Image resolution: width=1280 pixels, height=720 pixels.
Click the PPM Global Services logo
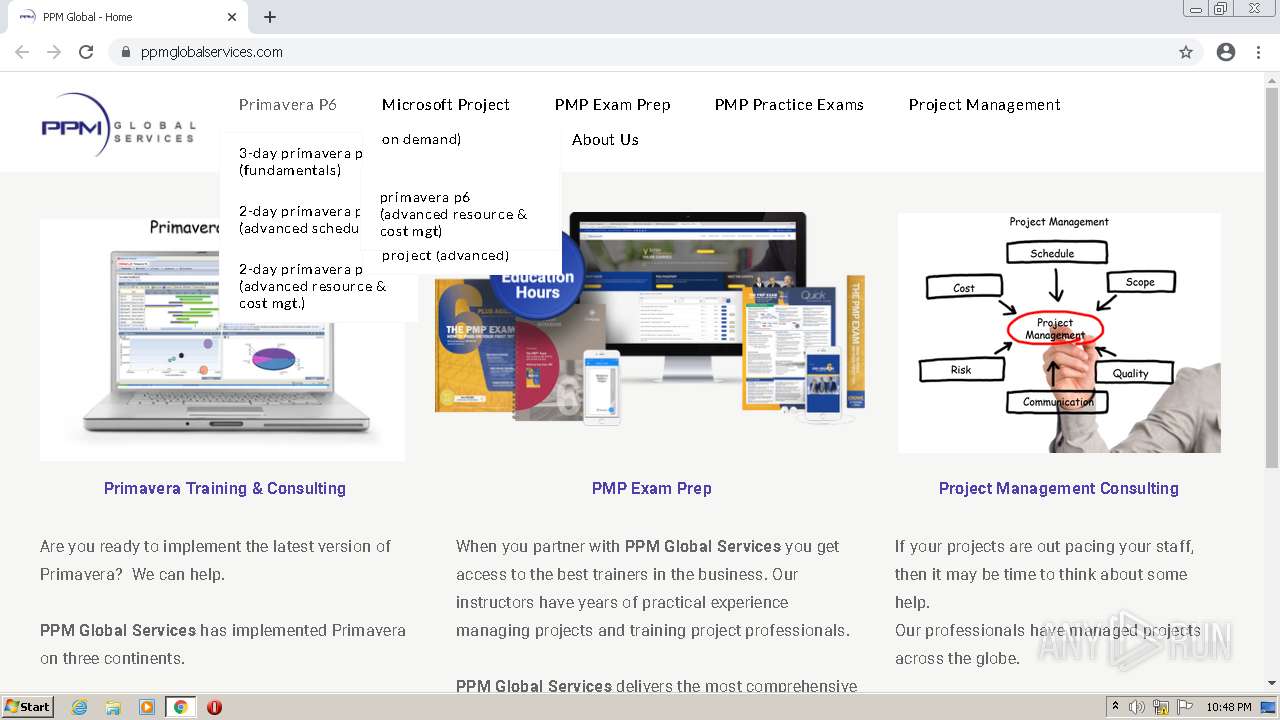tap(118, 125)
